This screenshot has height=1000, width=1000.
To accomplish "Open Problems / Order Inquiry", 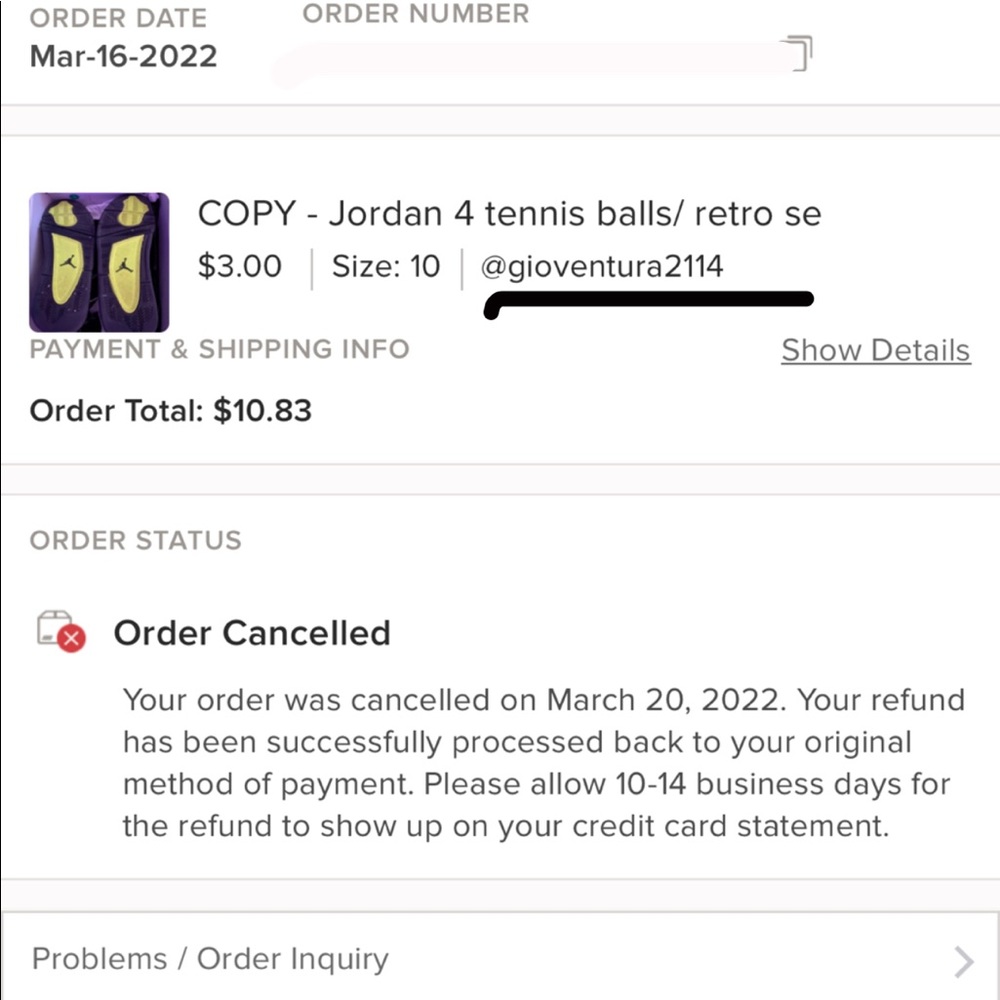I will click(x=209, y=958).
